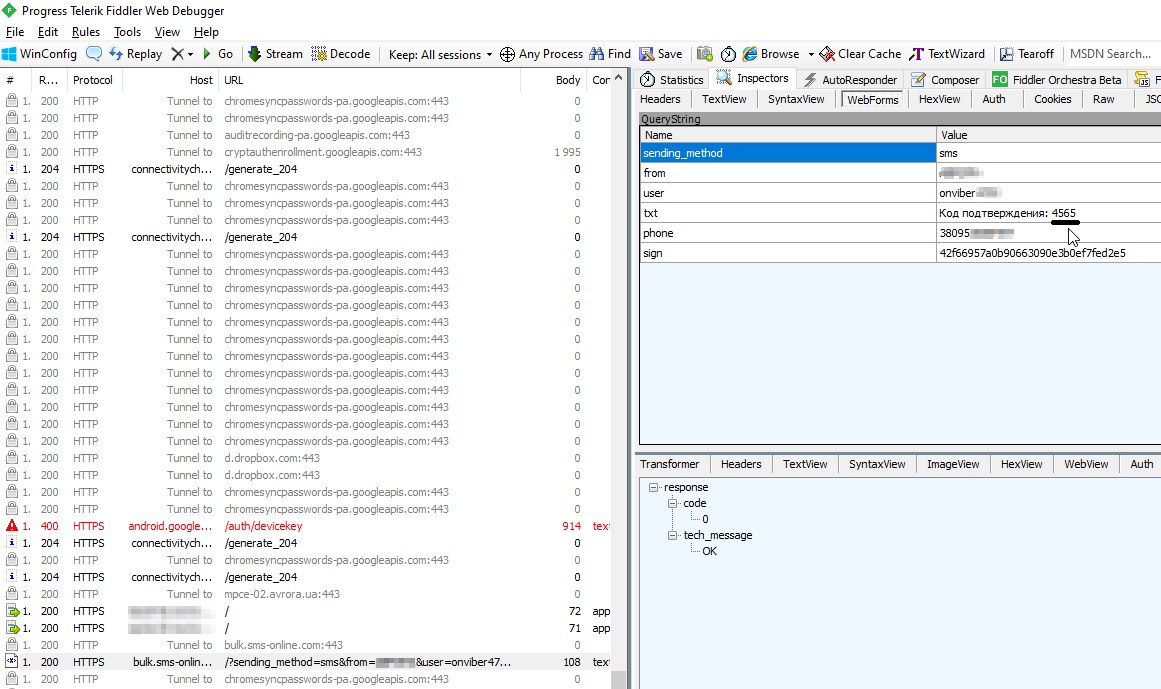Select the request Headers tab

(x=660, y=99)
